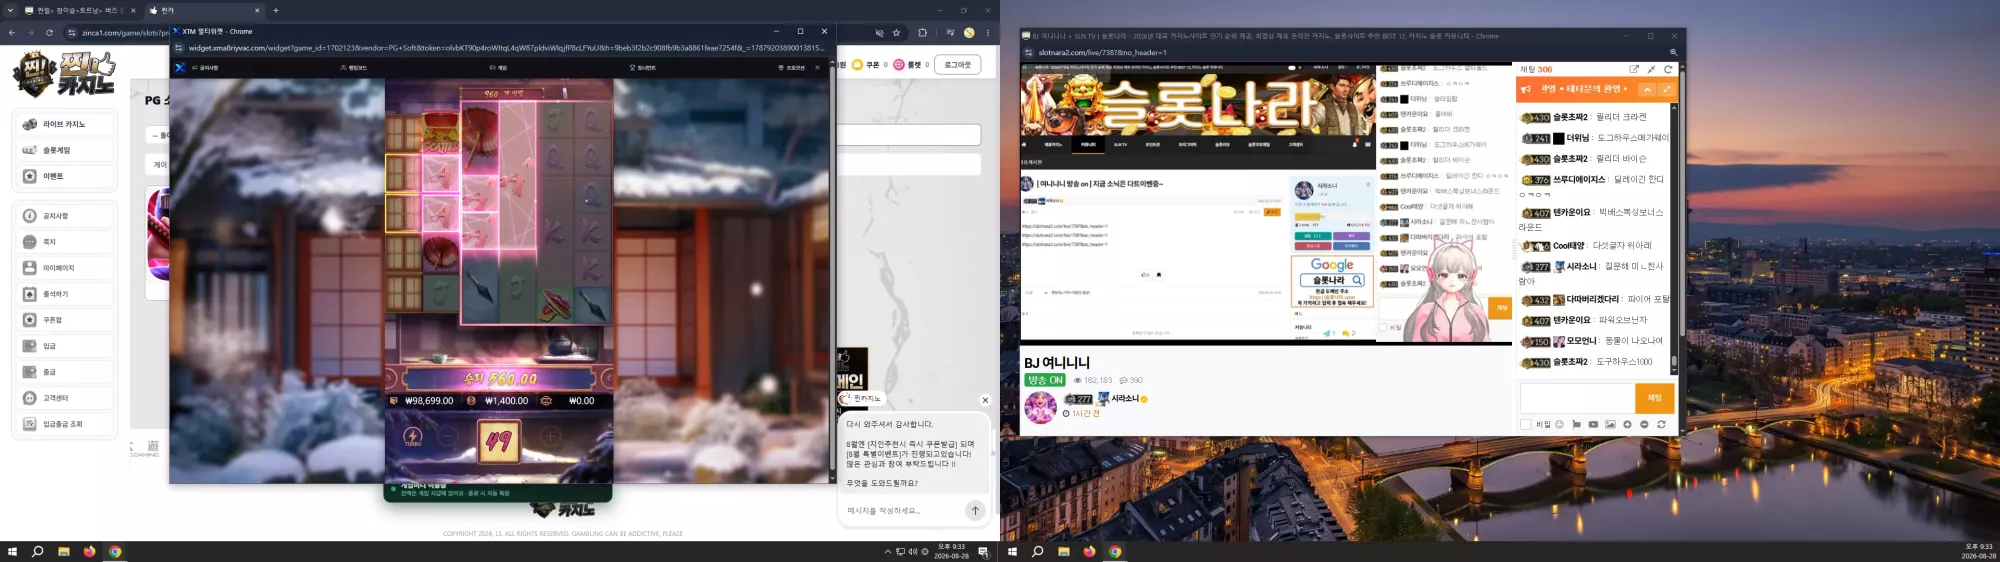
Task: Close the XTM widget top bar with X
Action: [817, 68]
